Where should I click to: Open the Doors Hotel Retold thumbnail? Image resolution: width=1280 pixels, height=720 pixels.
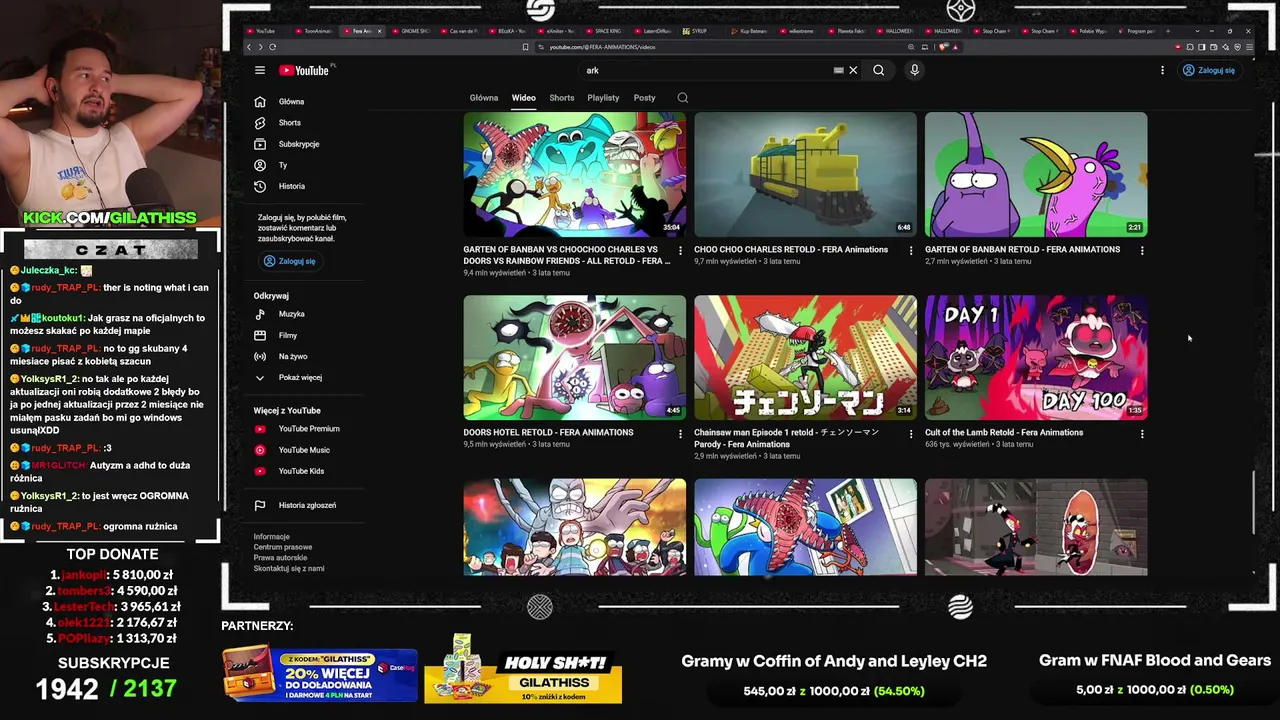575,357
